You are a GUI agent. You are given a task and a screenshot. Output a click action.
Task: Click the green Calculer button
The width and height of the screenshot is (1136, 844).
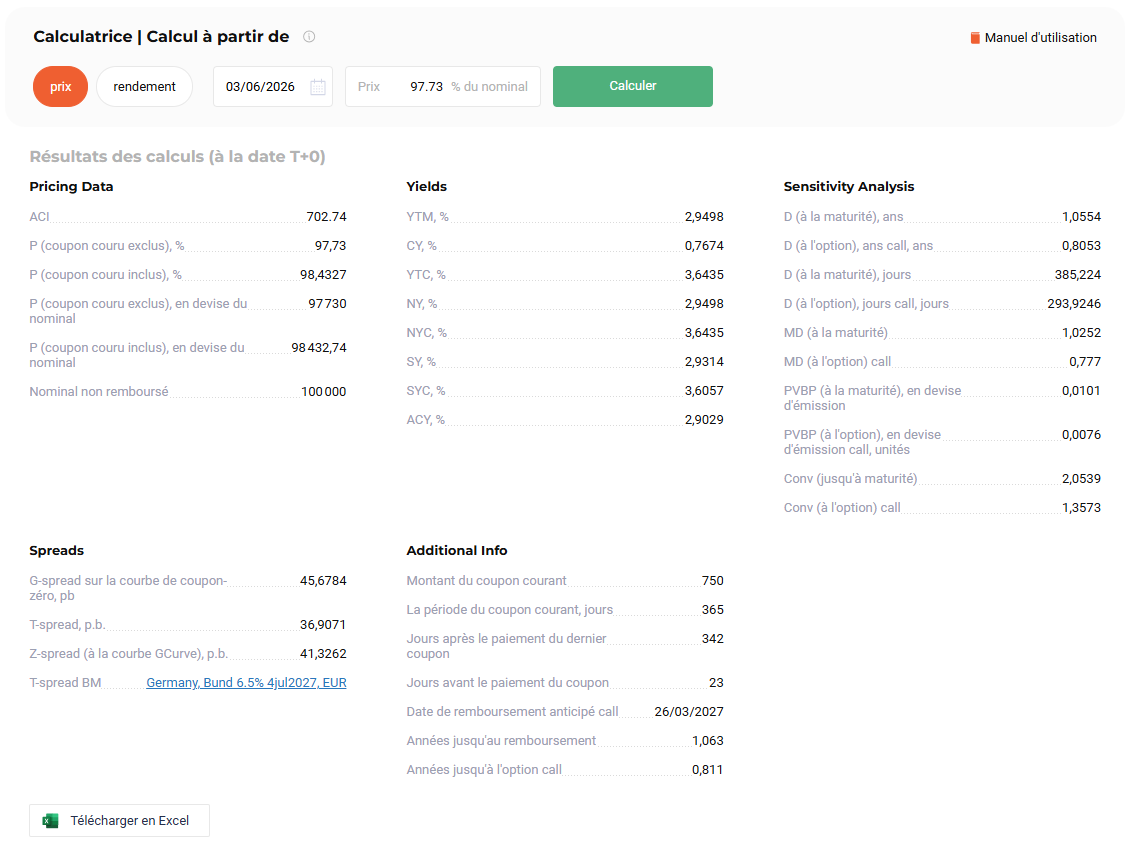[632, 86]
